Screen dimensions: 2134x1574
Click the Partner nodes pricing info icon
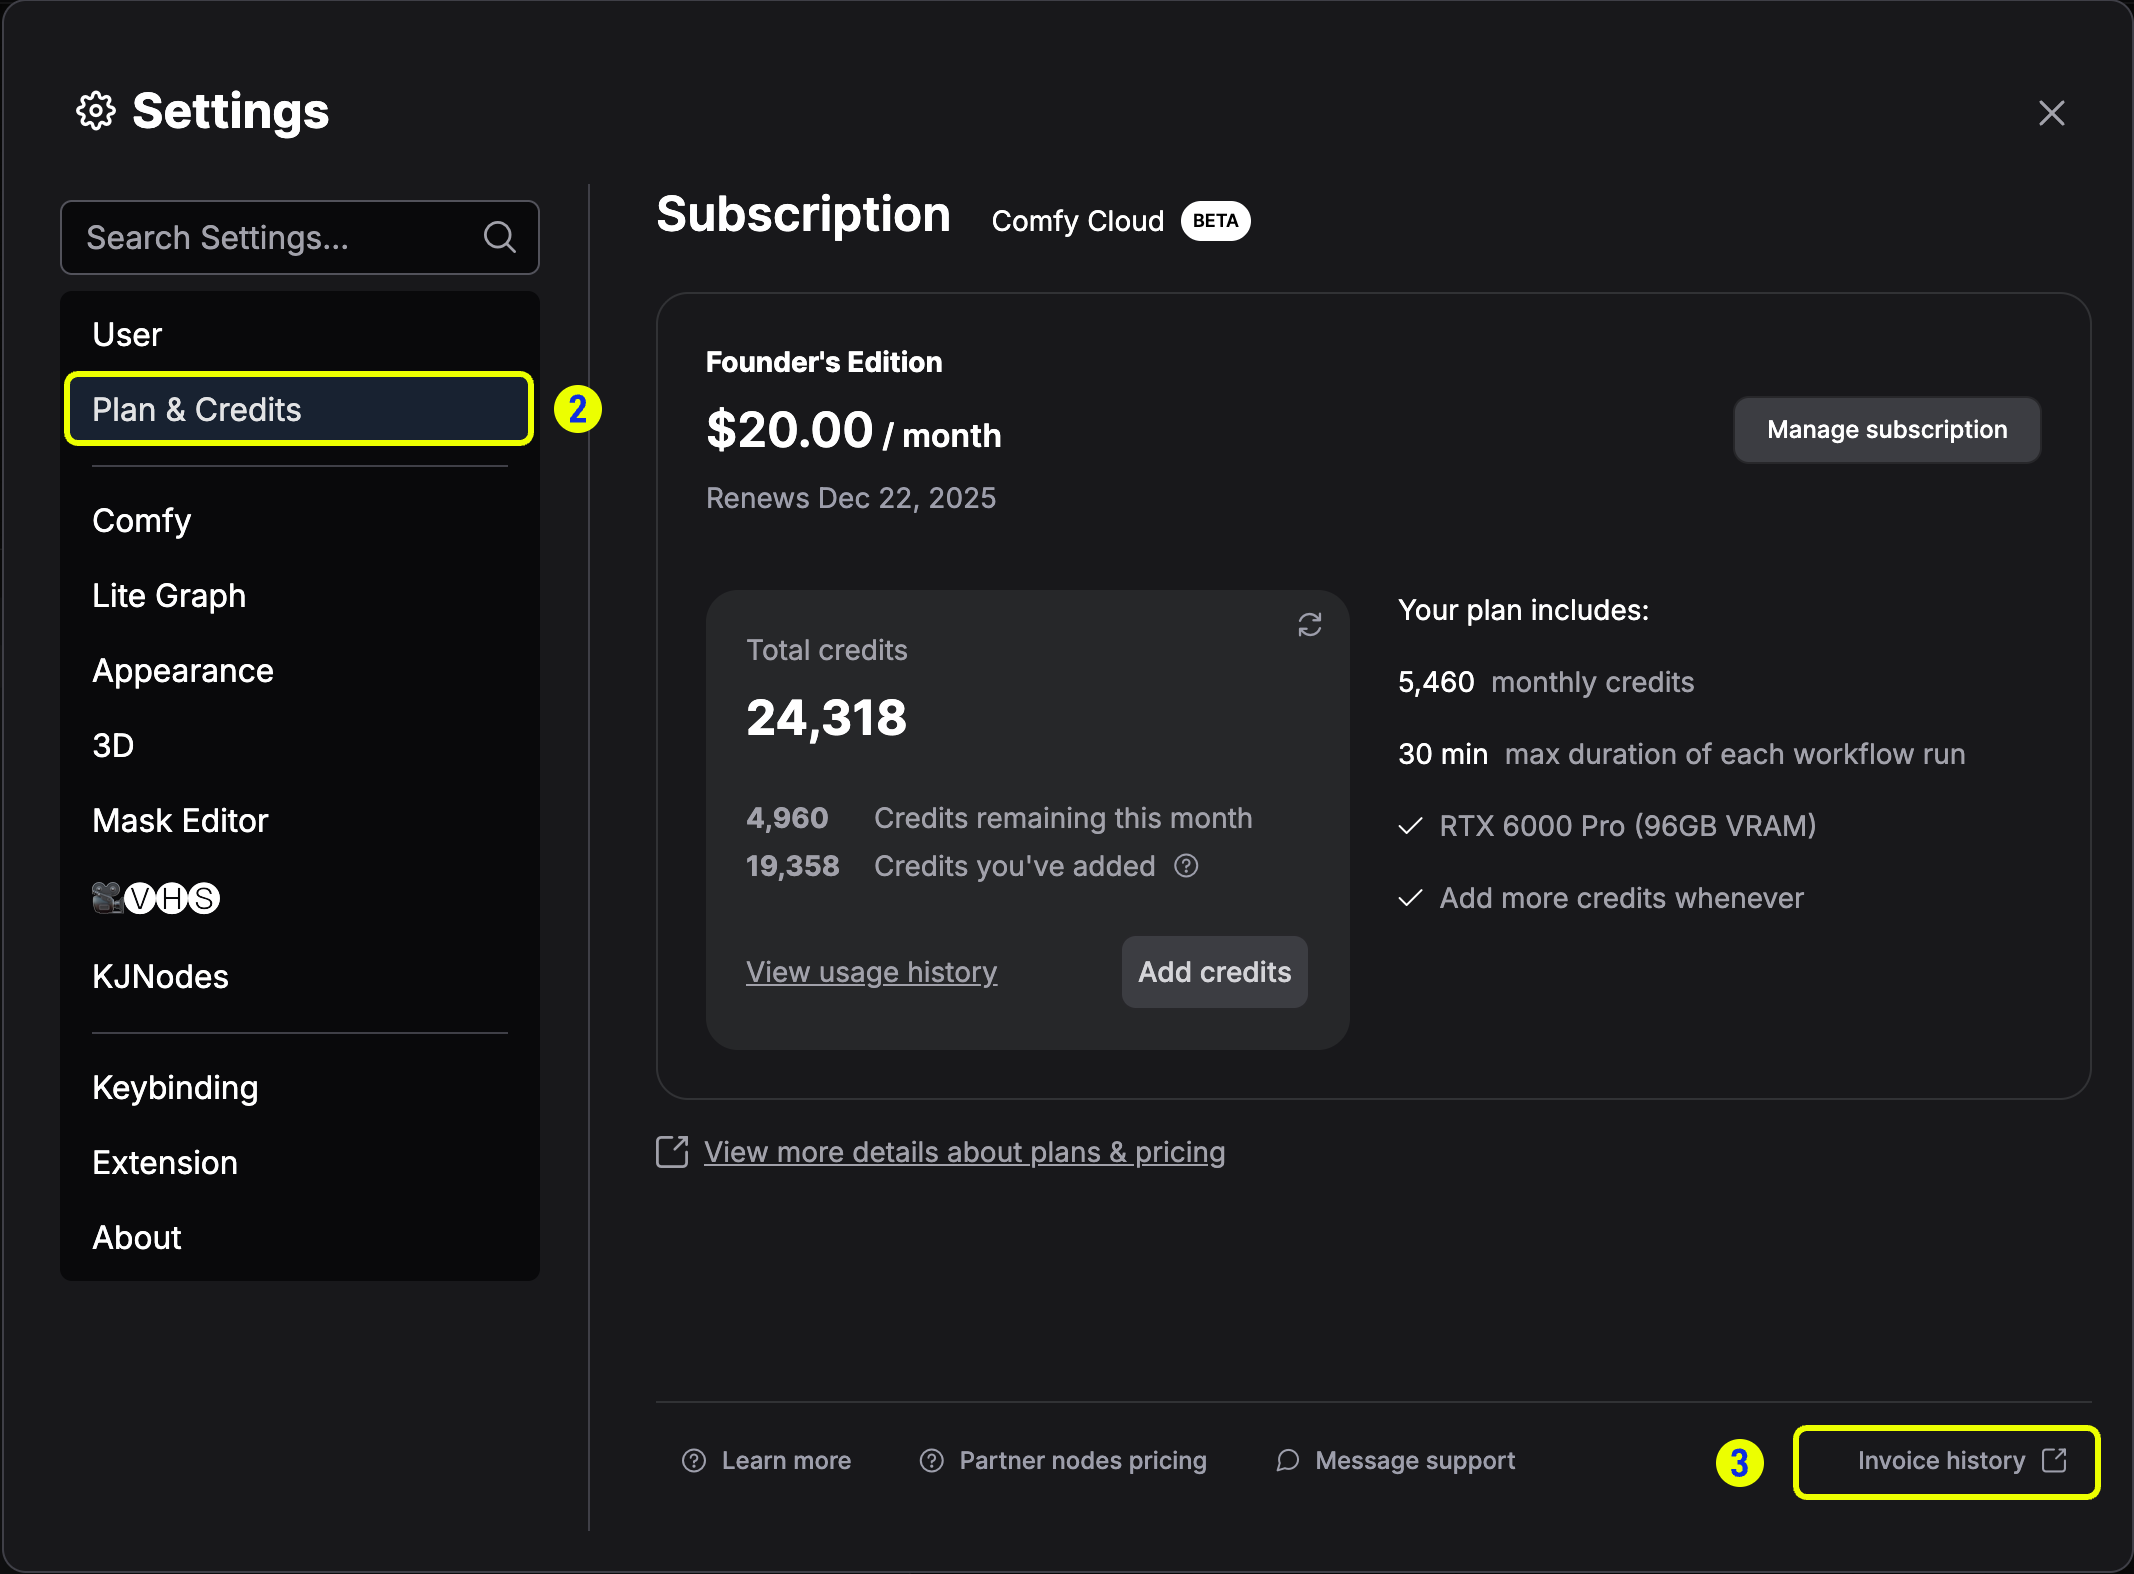point(930,1460)
